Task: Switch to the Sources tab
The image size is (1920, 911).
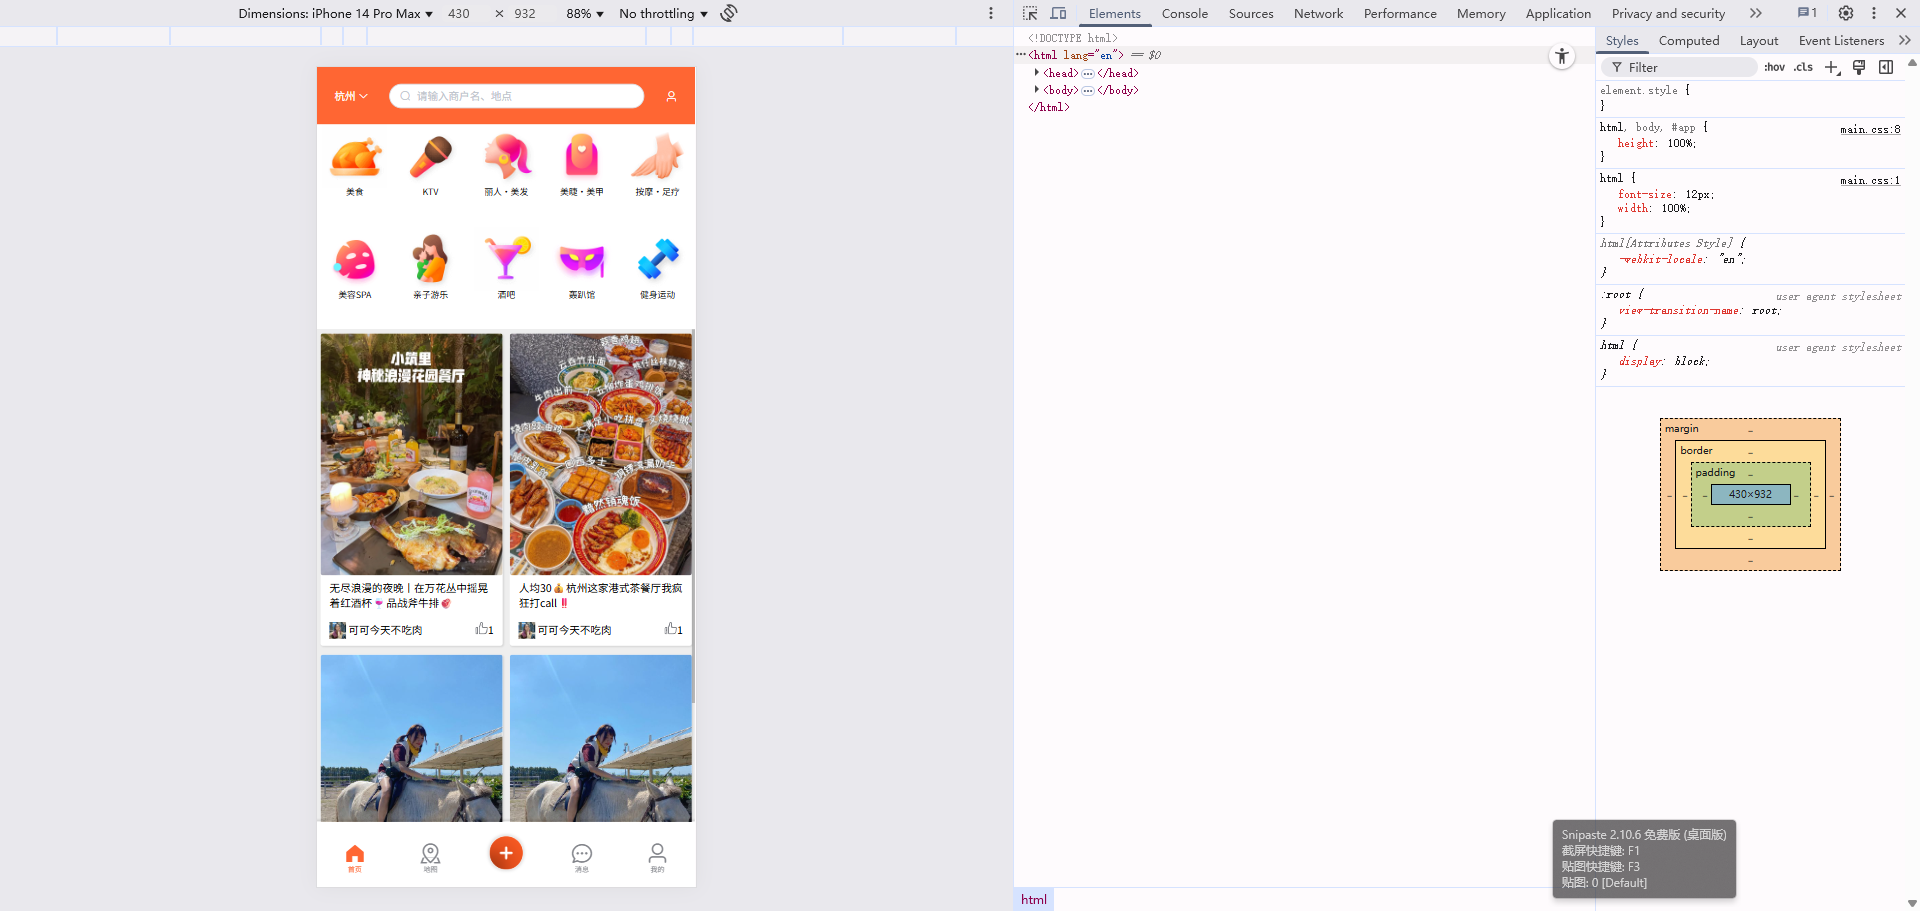Action: 1251,13
